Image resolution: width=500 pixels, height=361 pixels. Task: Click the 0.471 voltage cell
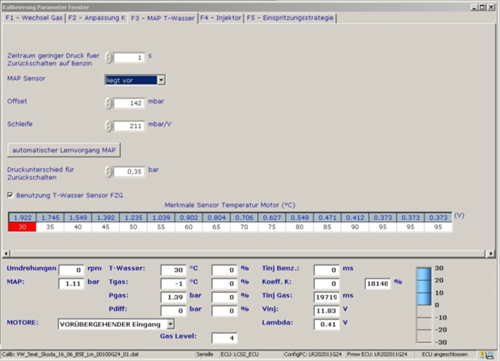pos(327,218)
